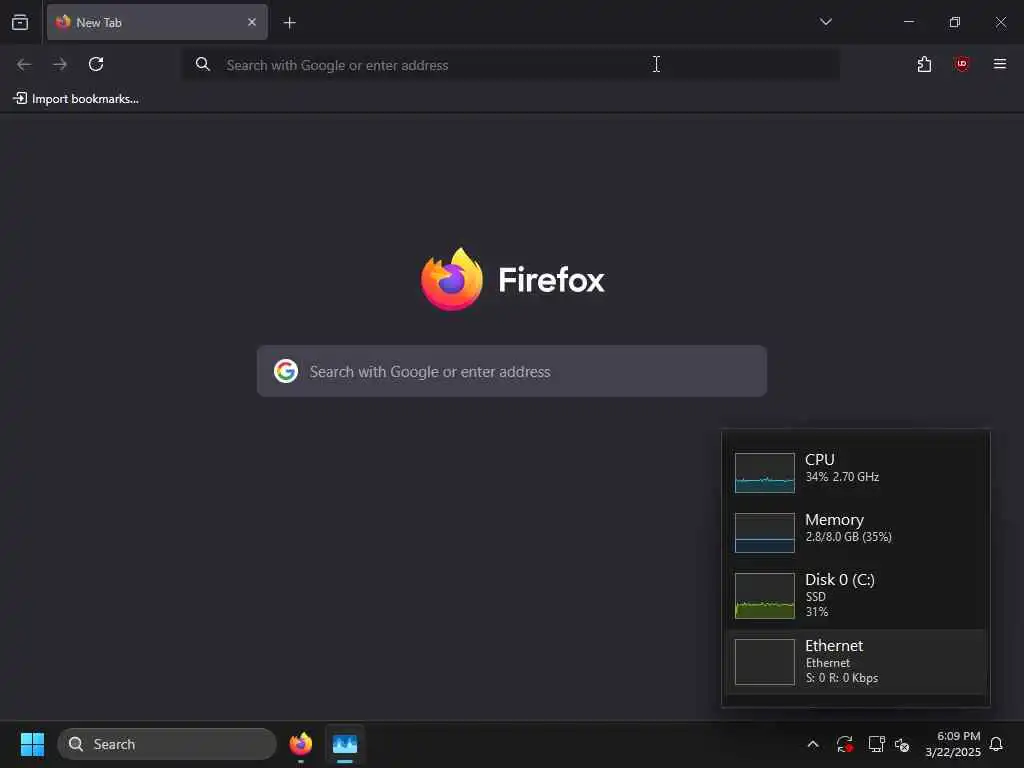Select the Disk 0 (C:) performance entry
Image resolution: width=1024 pixels, height=768 pixels.
point(856,595)
